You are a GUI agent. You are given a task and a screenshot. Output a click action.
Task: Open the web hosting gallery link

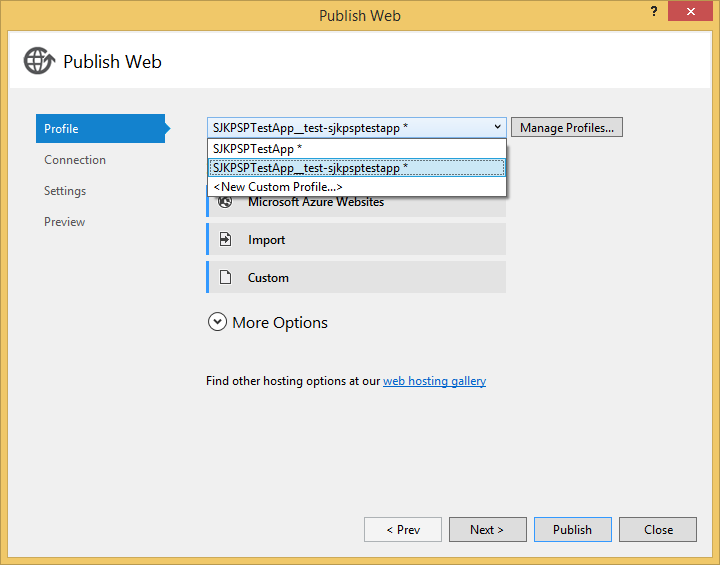coord(434,381)
